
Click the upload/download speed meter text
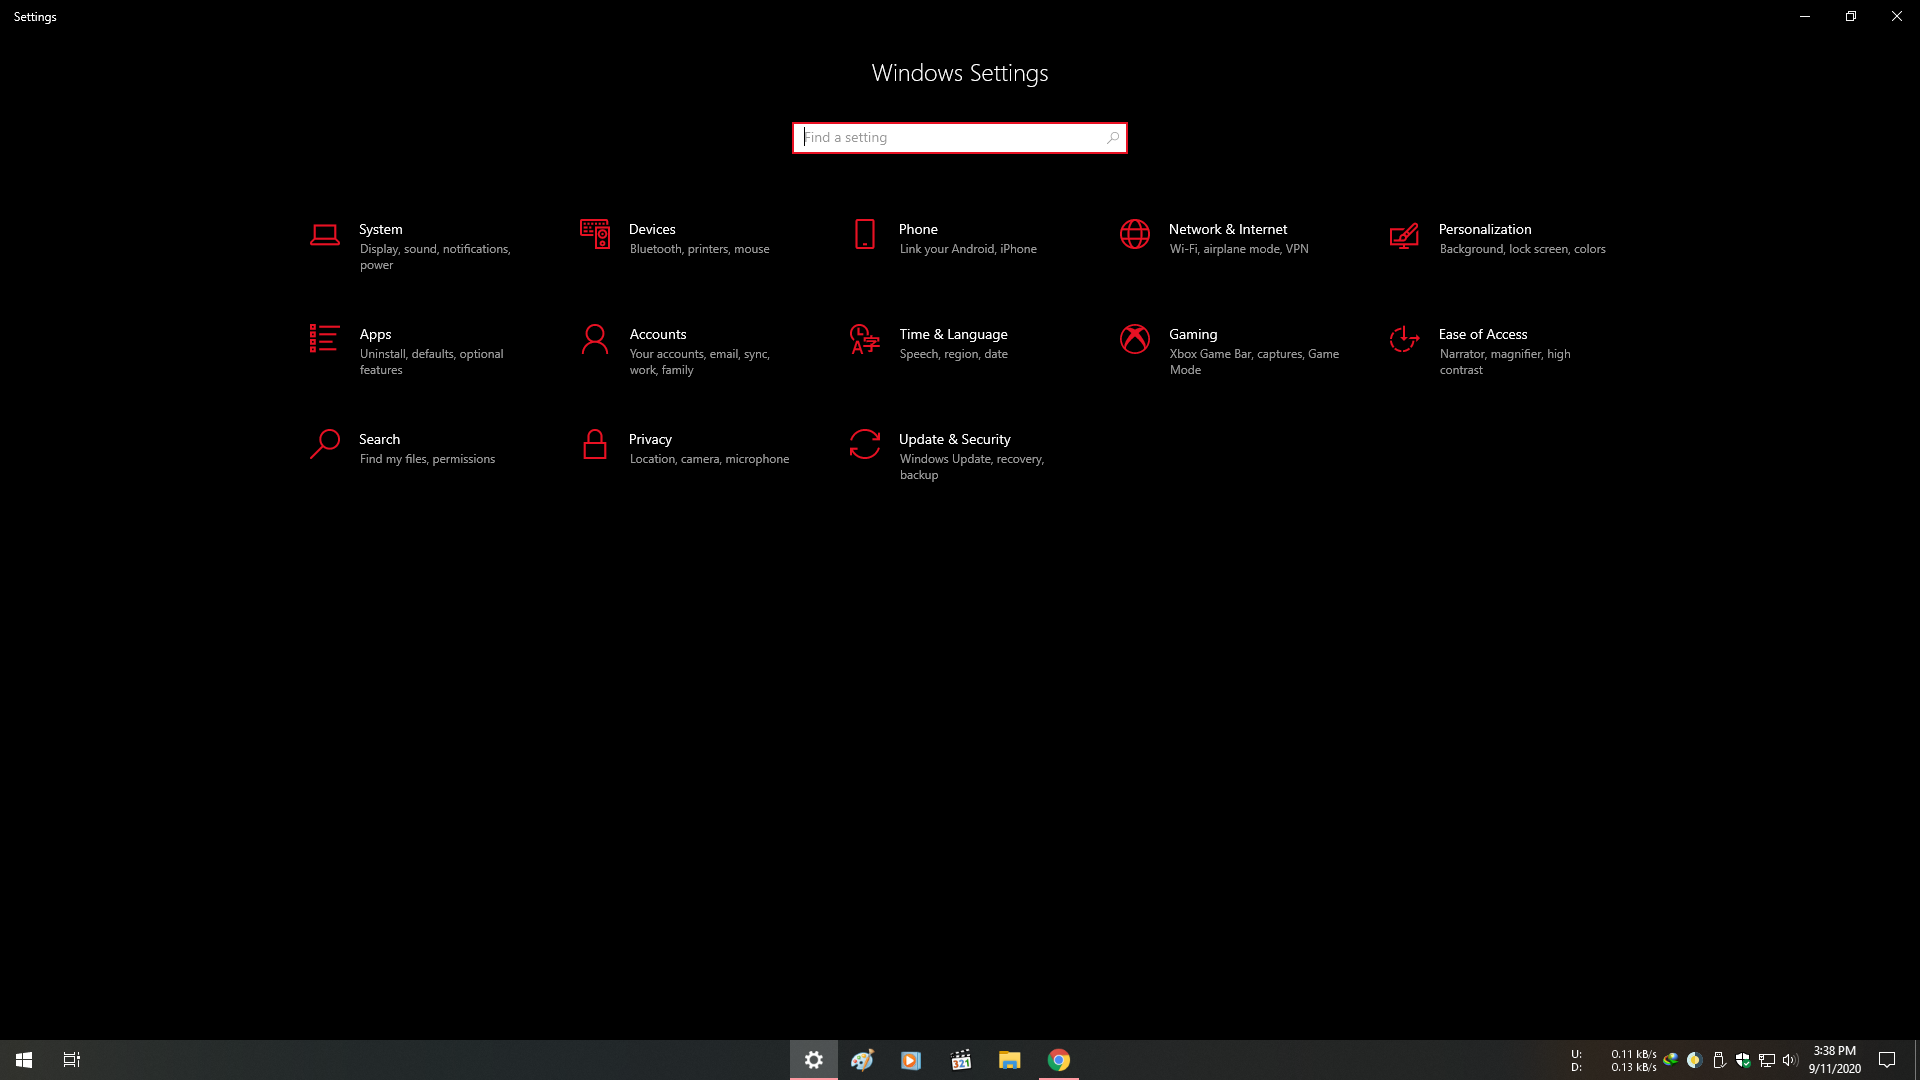tap(1614, 1061)
